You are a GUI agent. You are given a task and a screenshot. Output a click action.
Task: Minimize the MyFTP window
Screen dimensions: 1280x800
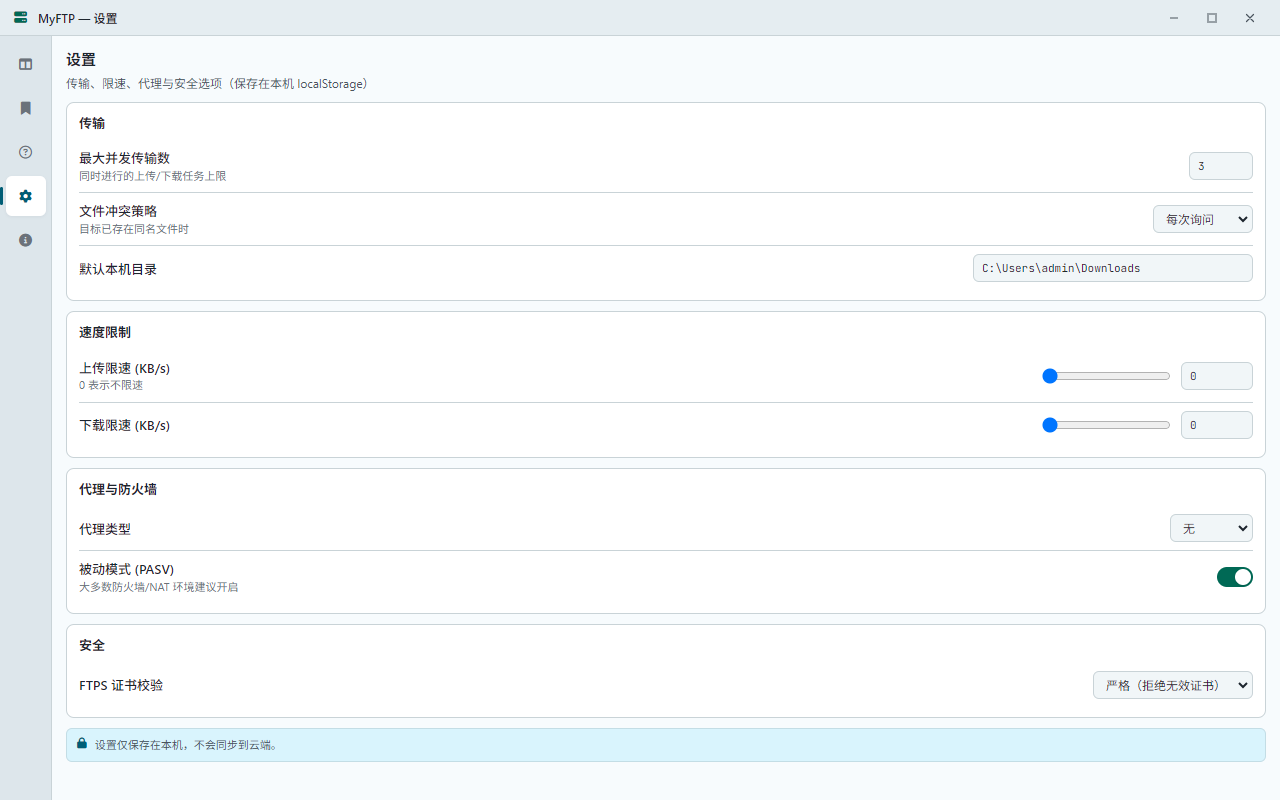(1174, 18)
